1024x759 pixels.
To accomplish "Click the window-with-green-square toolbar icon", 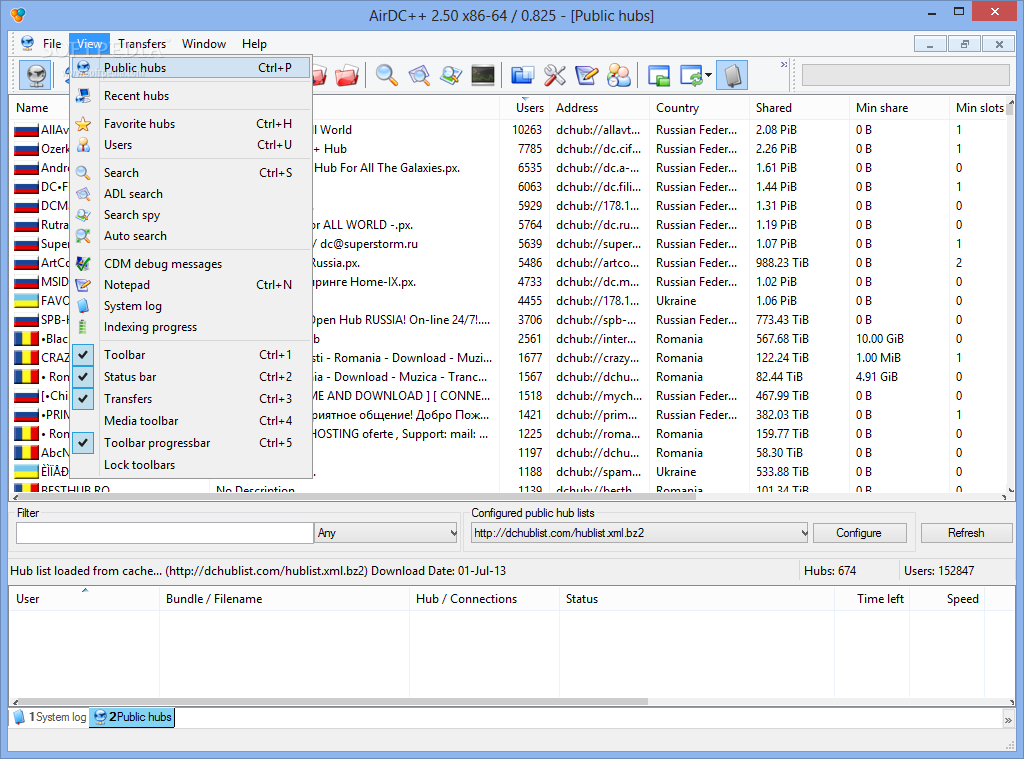I will 659,75.
